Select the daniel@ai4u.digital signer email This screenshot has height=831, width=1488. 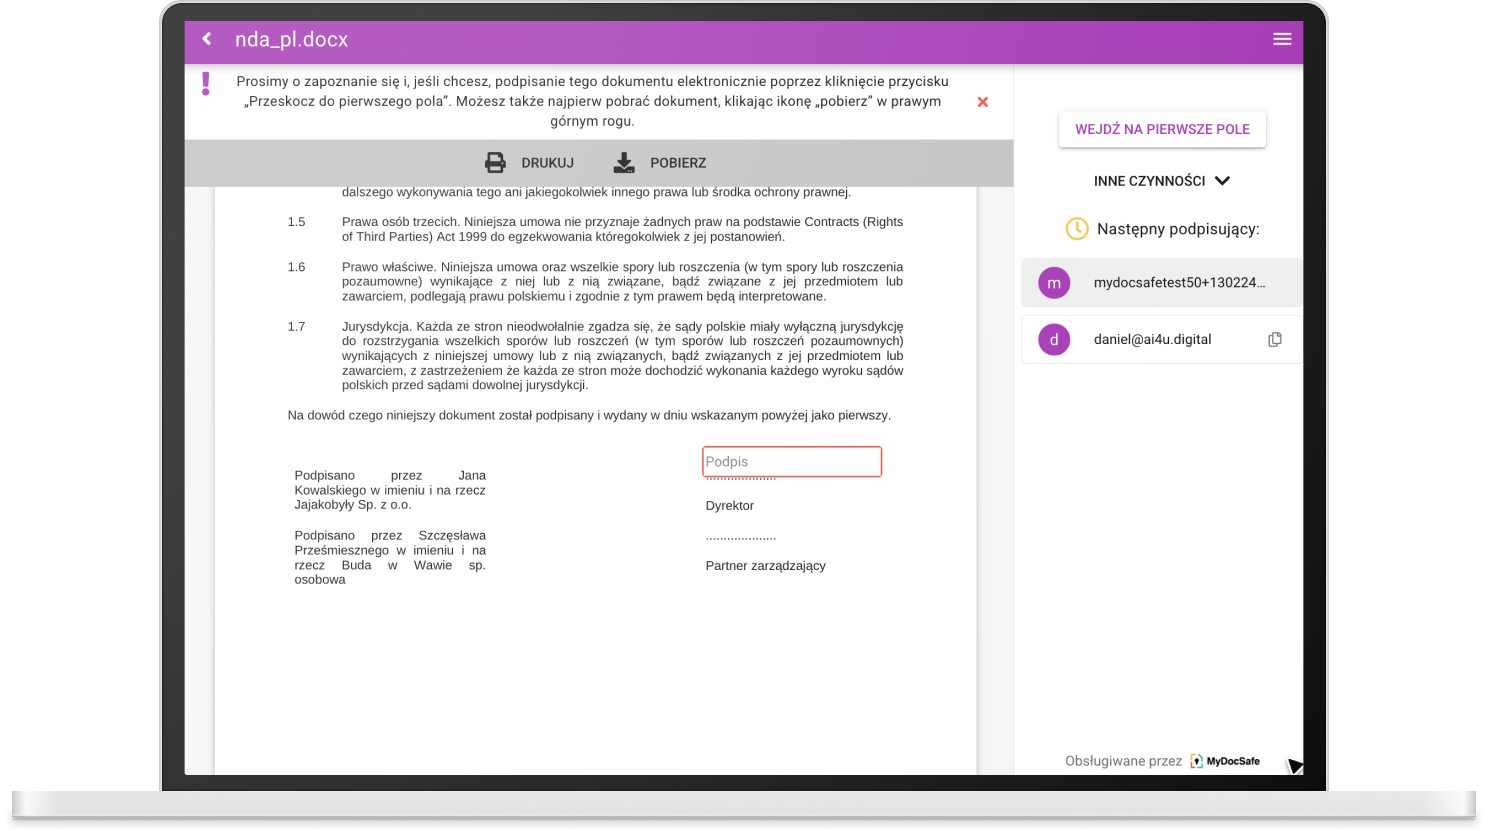[1152, 340]
